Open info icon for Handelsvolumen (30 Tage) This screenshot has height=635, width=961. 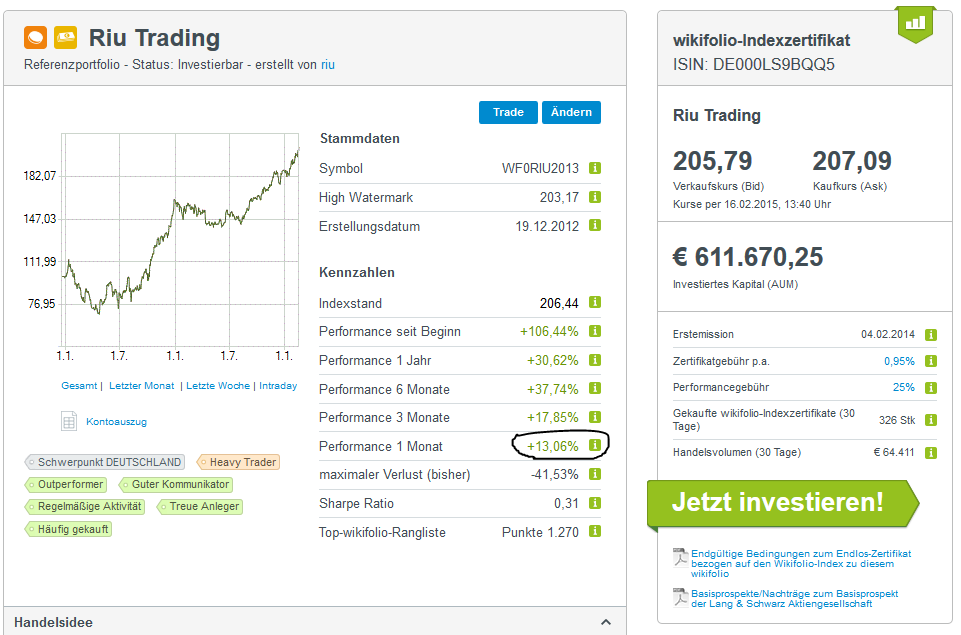(x=930, y=453)
